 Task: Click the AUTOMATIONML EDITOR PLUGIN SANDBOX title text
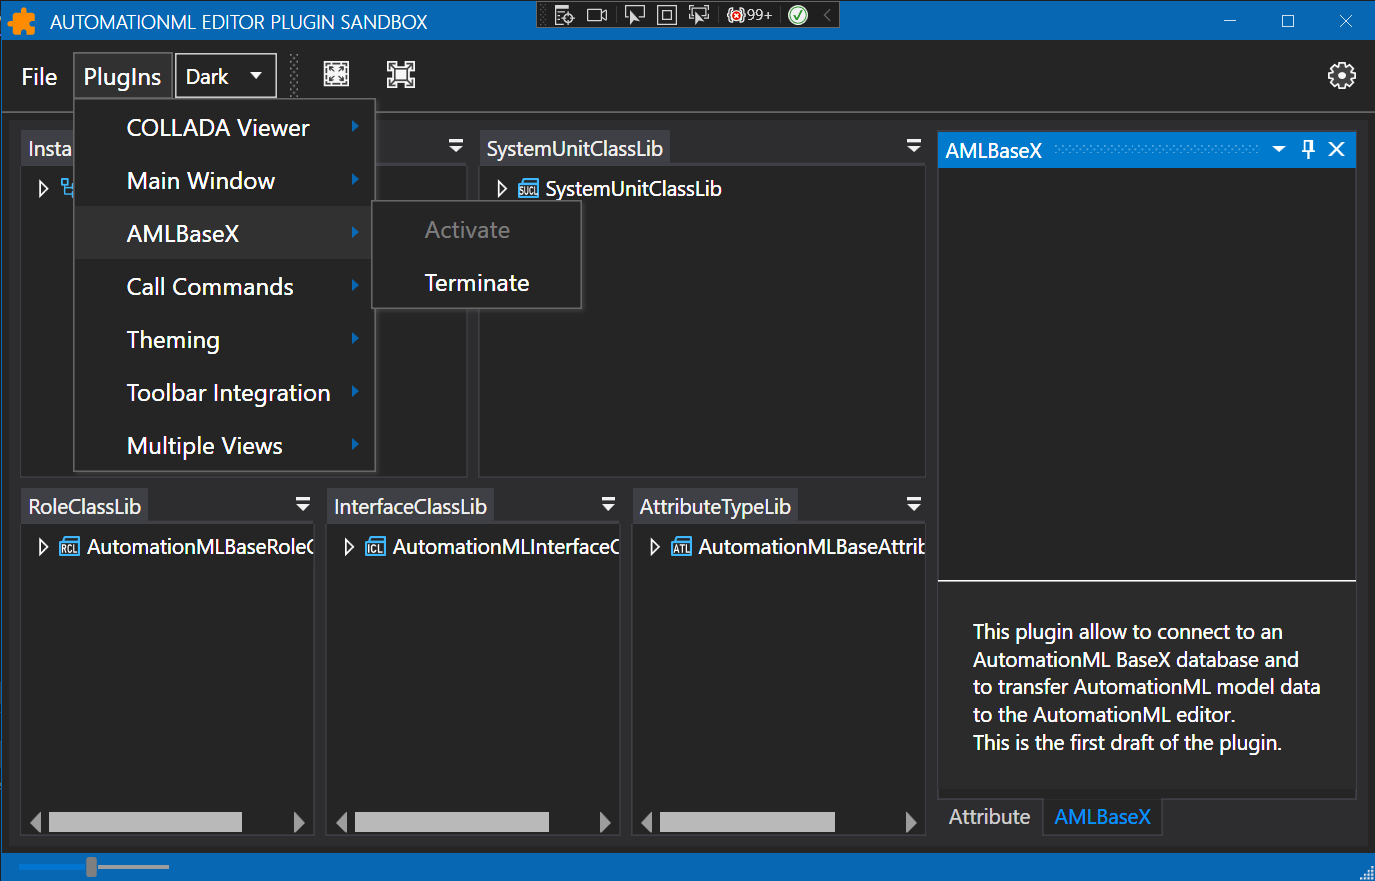click(x=239, y=21)
